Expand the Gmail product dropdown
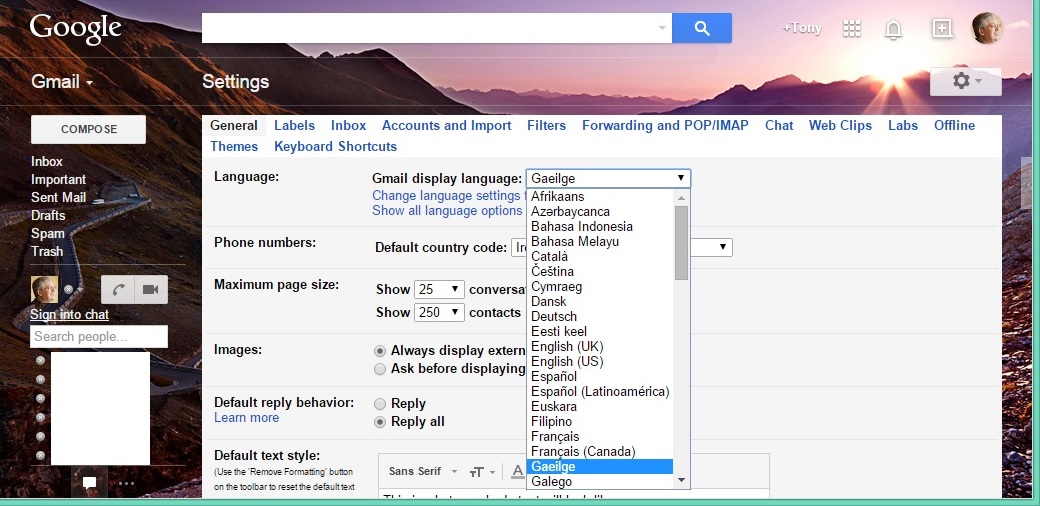Screen dimensions: 1040x506 click(62, 82)
